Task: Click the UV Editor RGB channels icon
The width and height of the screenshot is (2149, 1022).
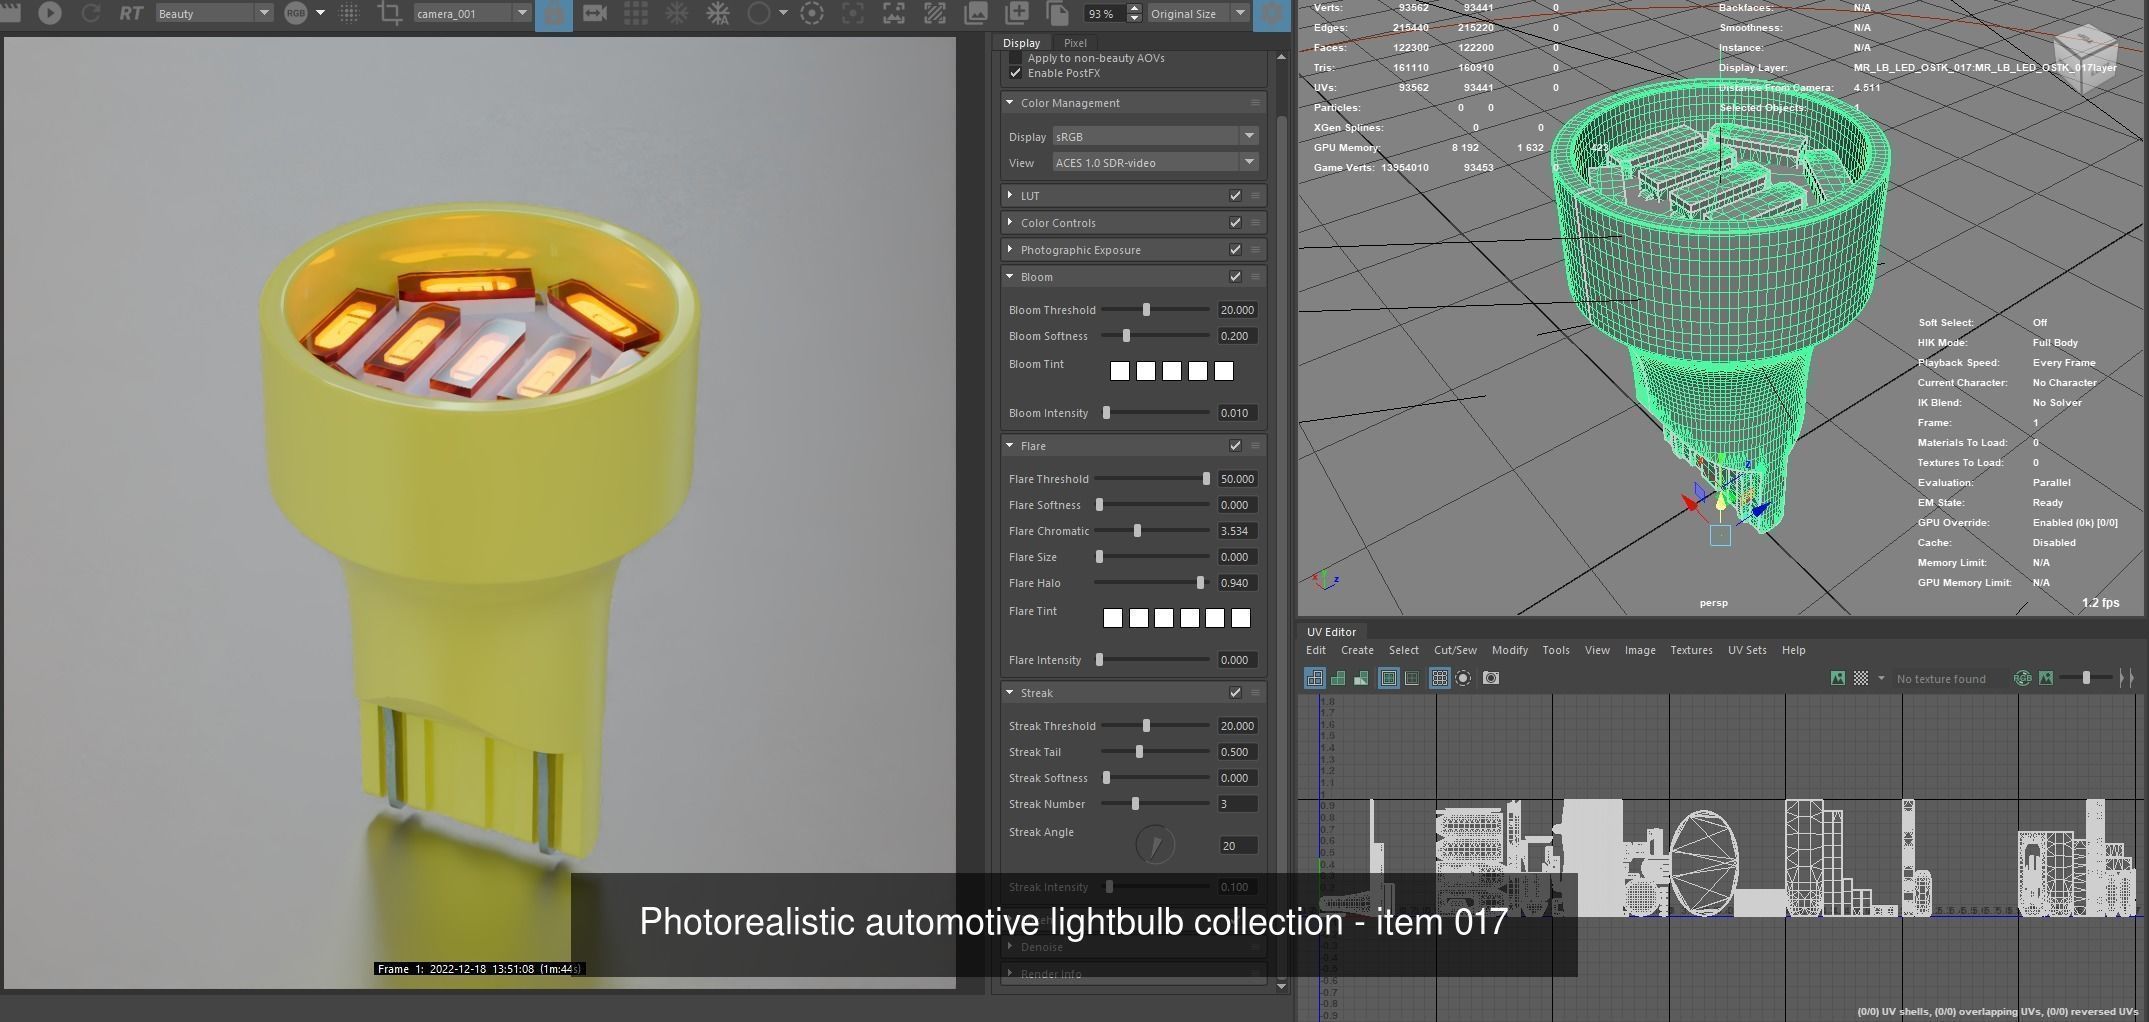Action: pos(2022,678)
